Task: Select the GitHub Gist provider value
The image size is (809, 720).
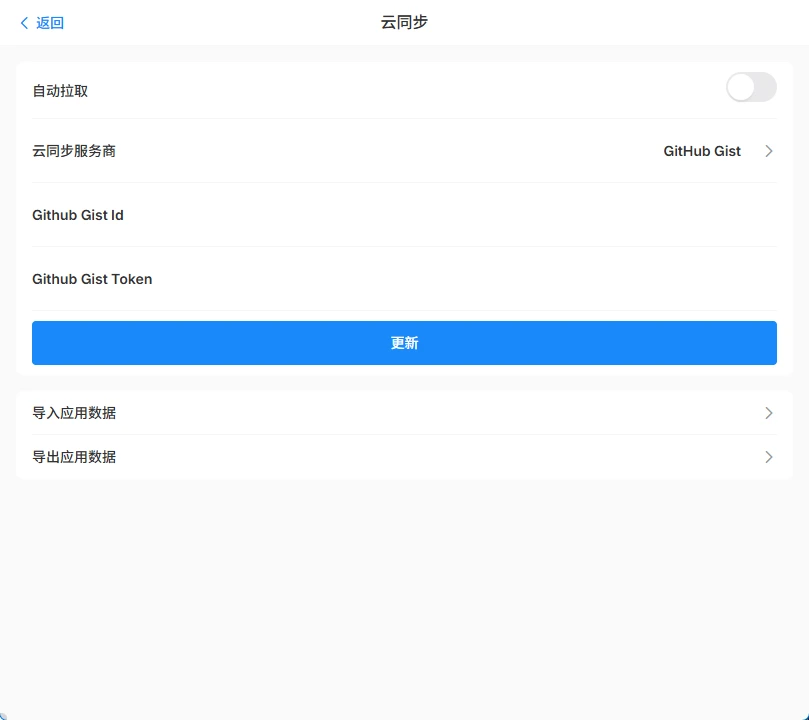Action: pos(702,151)
